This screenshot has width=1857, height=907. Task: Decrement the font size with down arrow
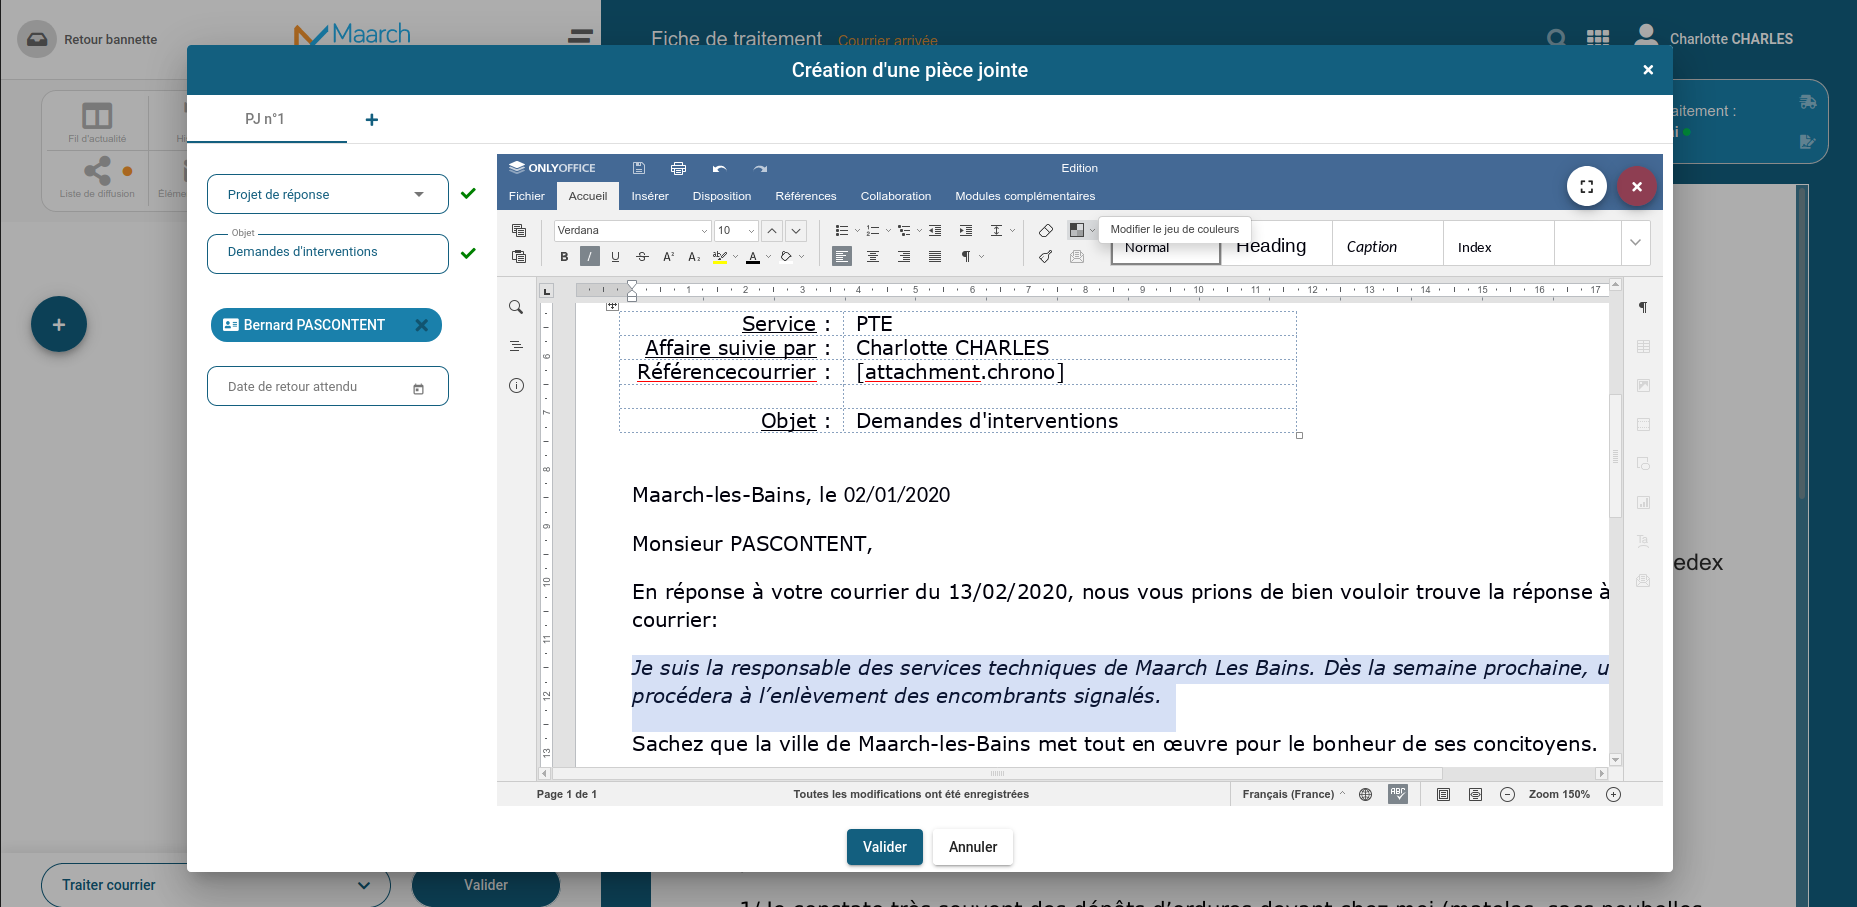point(796,231)
